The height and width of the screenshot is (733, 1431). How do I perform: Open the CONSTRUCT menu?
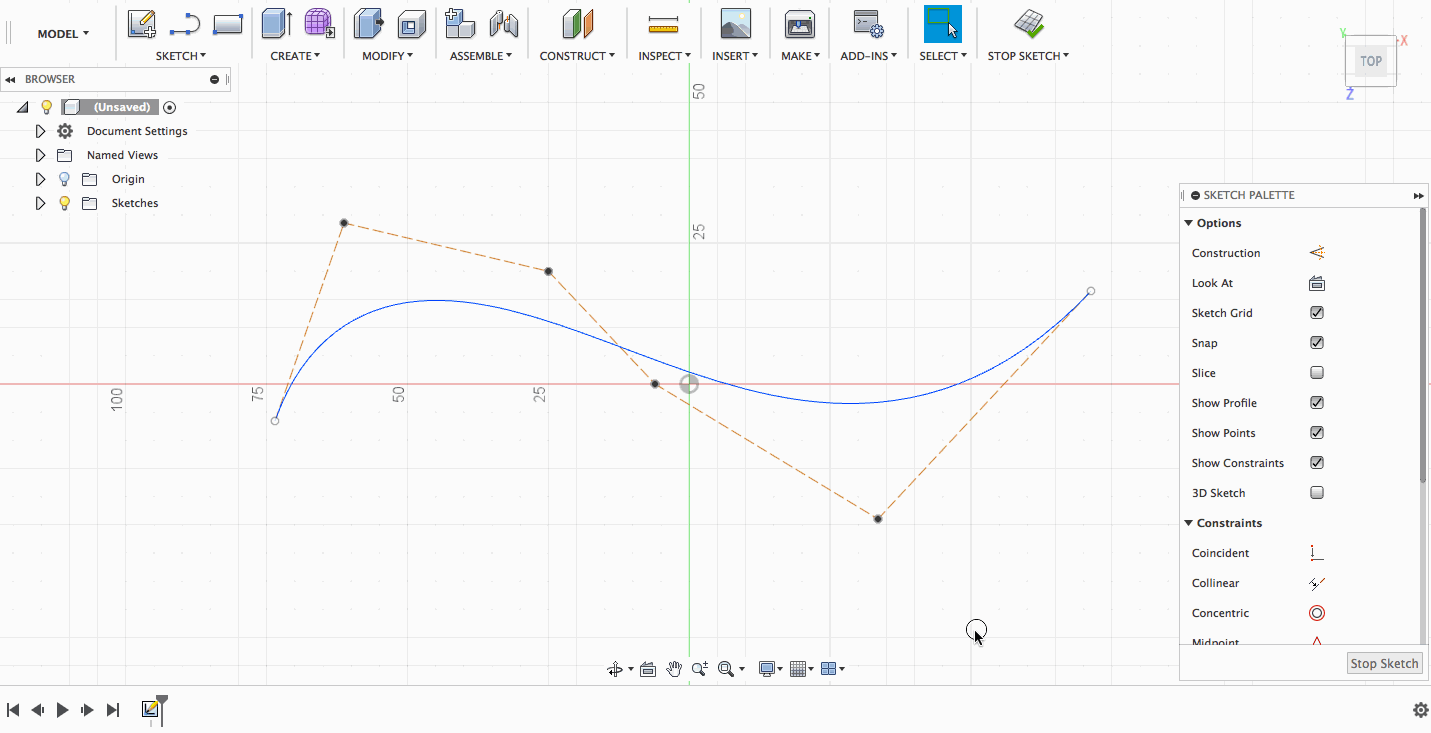click(577, 56)
